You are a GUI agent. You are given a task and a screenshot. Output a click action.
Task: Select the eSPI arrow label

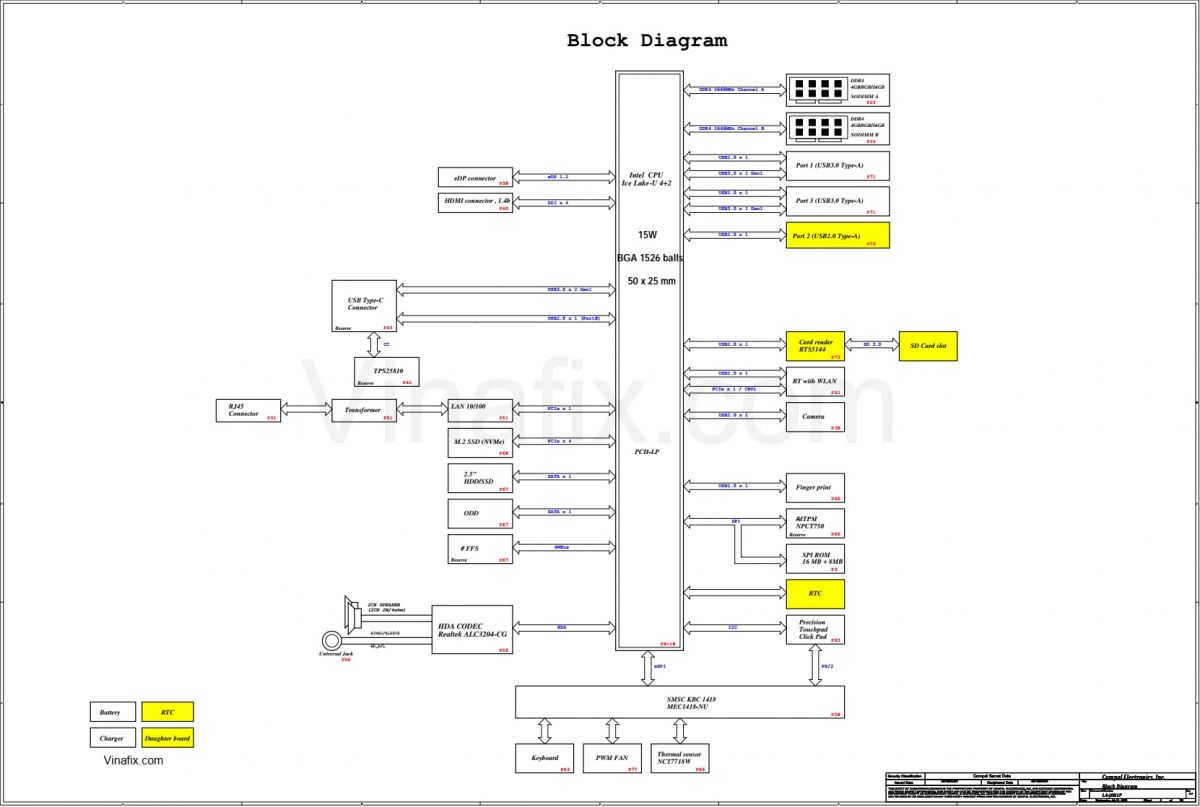(x=660, y=665)
